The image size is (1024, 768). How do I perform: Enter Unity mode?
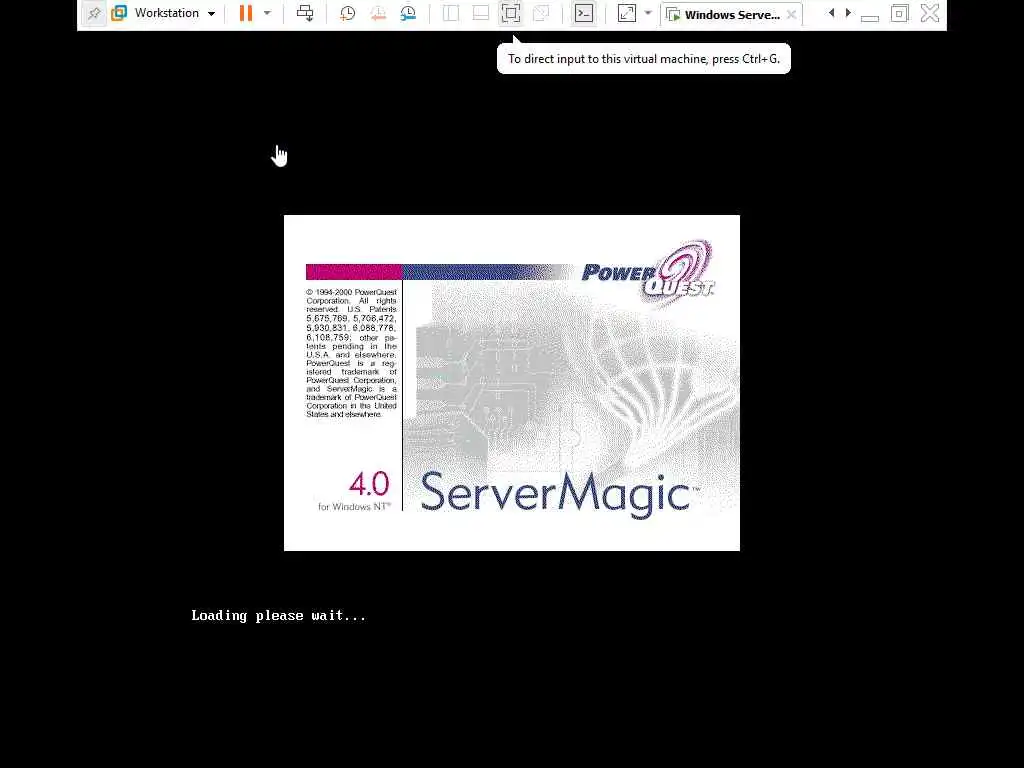[x=541, y=13]
